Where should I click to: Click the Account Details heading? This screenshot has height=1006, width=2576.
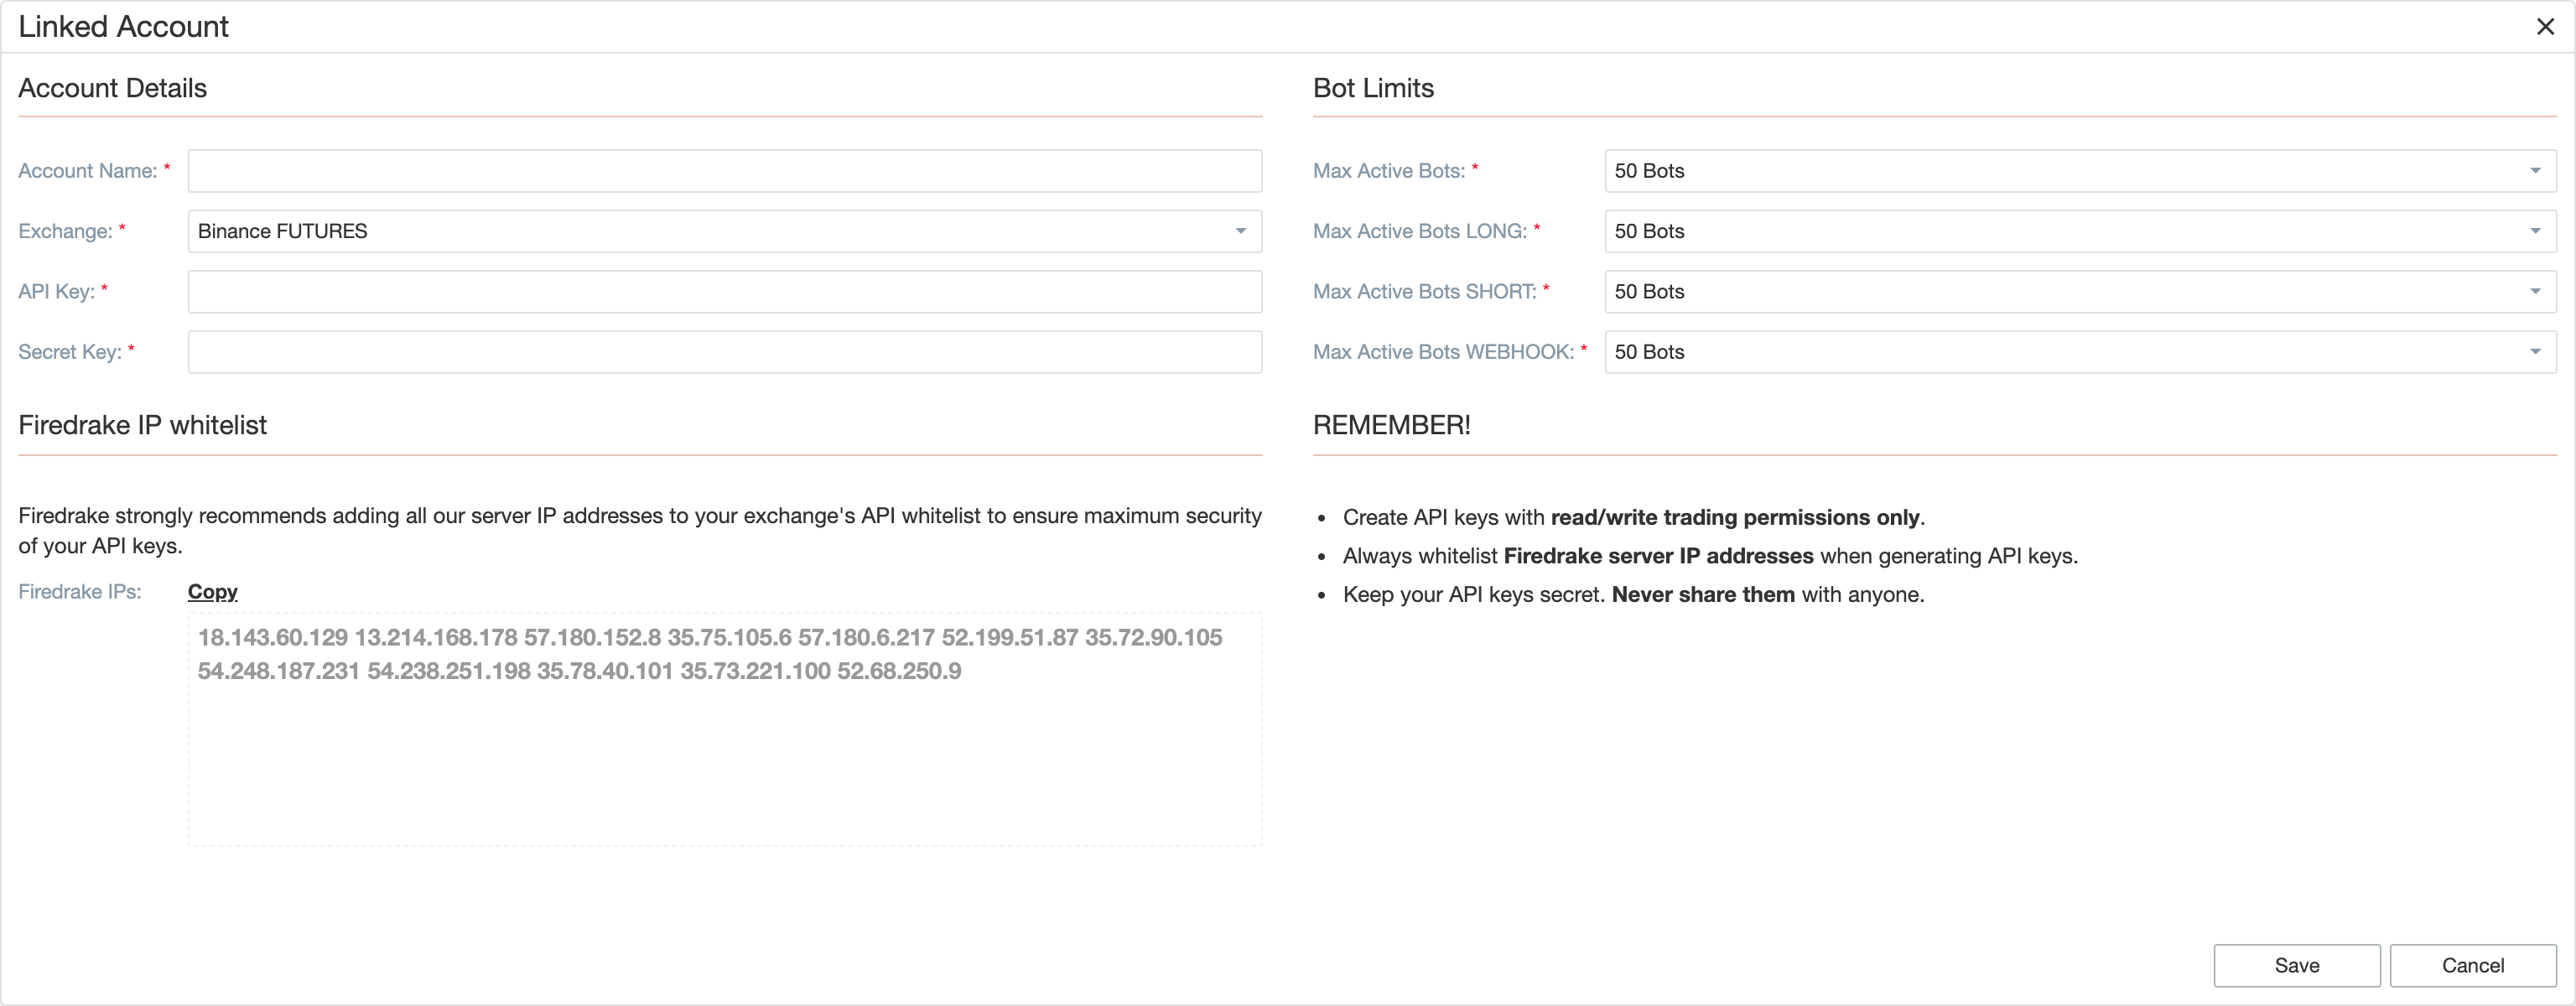tap(112, 88)
